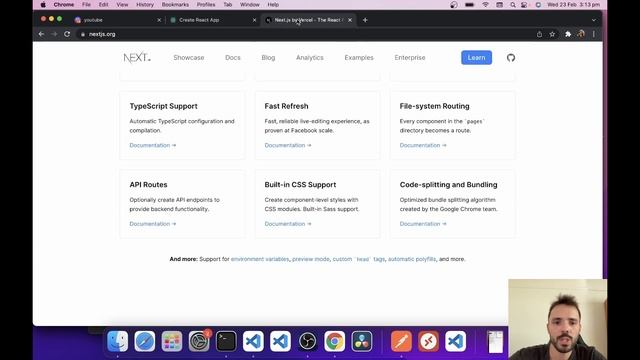Open the Window menu
Image resolution: width=640 pixels, height=360 pixels.
(249, 5)
